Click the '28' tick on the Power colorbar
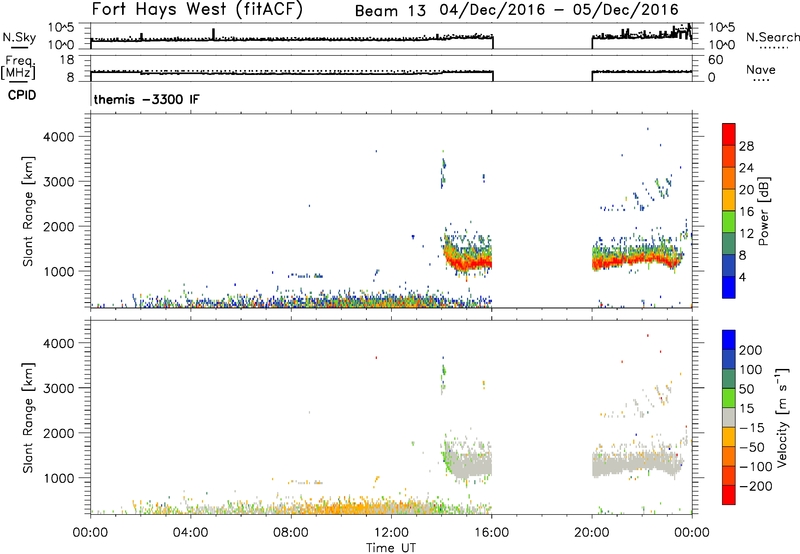The height and width of the screenshot is (554, 800). pos(746,146)
